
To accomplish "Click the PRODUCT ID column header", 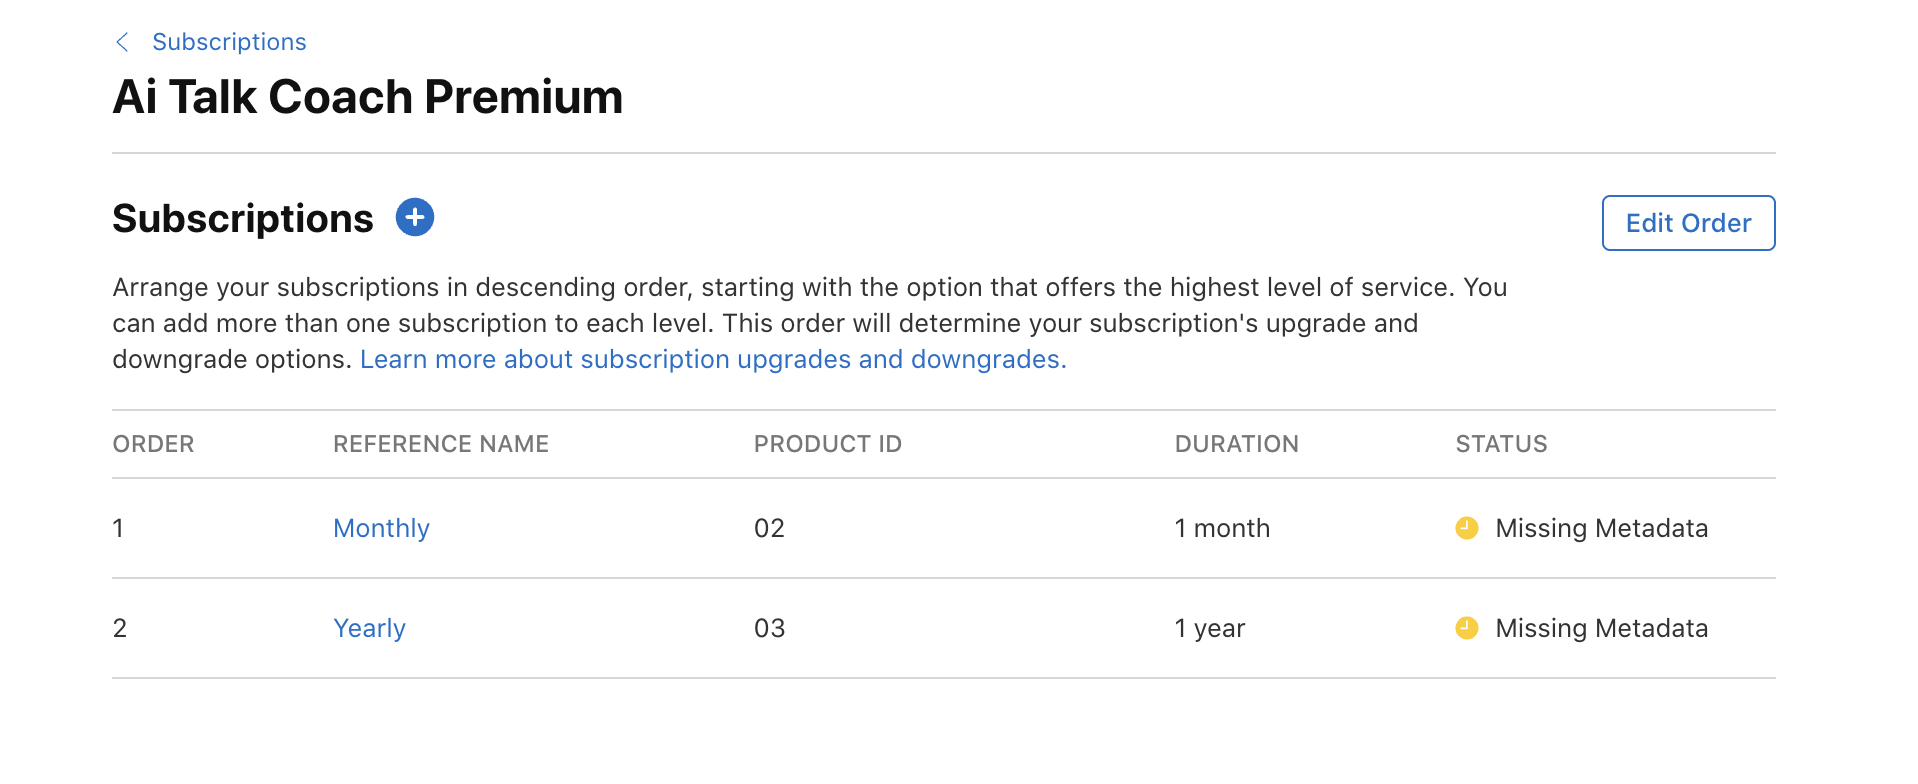I will click(x=827, y=444).
